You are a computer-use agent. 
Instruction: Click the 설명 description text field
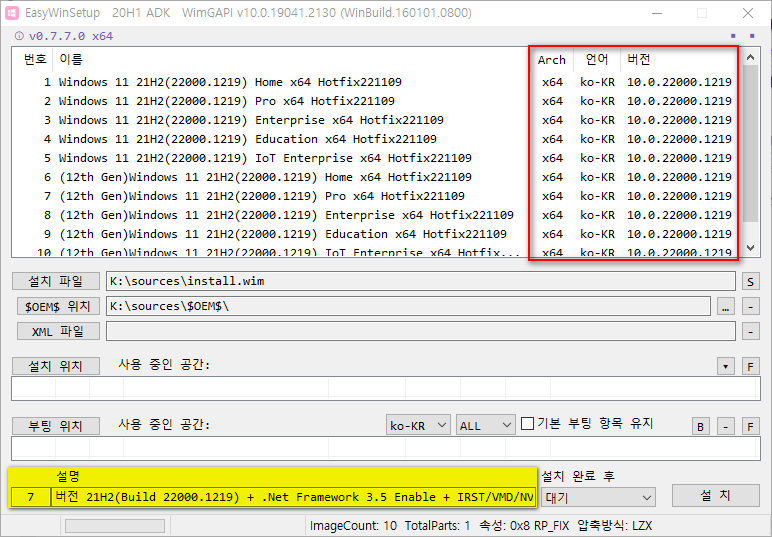(x=293, y=497)
